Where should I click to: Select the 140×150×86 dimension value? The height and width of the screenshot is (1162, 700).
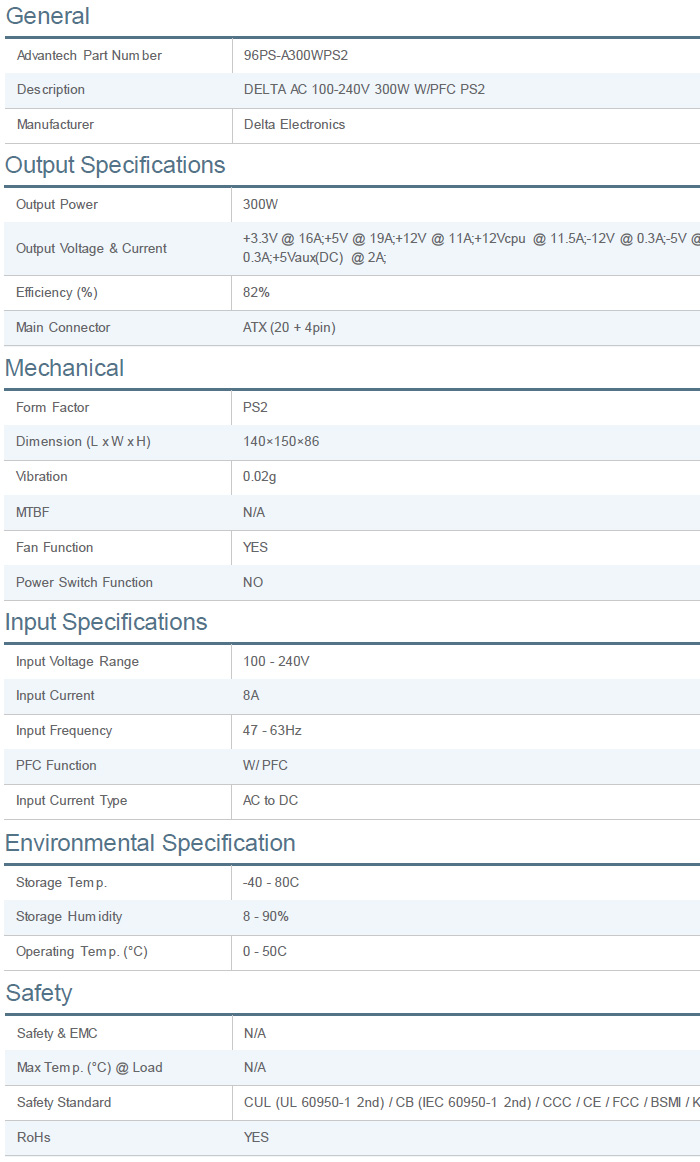(x=281, y=442)
